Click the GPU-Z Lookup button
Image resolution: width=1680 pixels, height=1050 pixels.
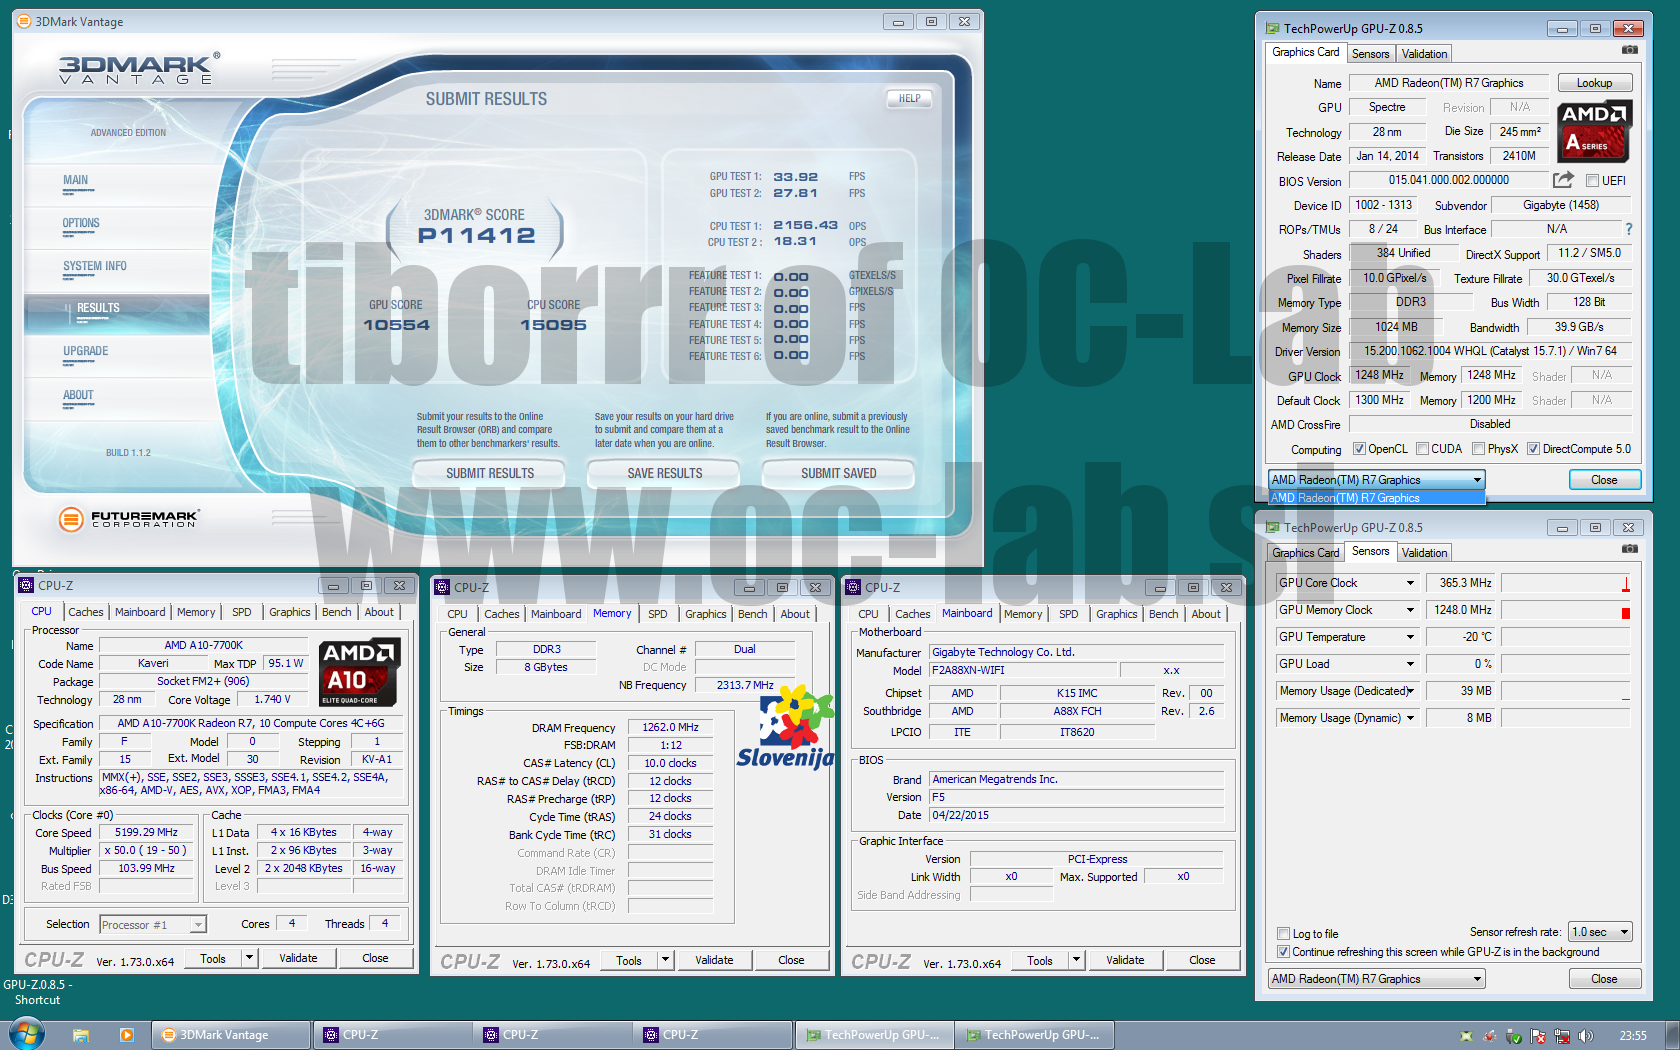pos(1594,83)
